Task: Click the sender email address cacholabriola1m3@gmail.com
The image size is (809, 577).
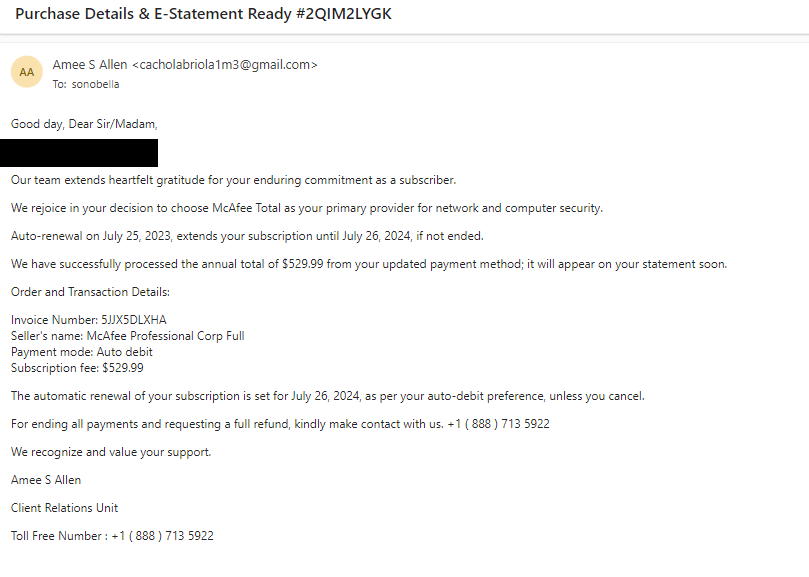Action: pos(225,65)
